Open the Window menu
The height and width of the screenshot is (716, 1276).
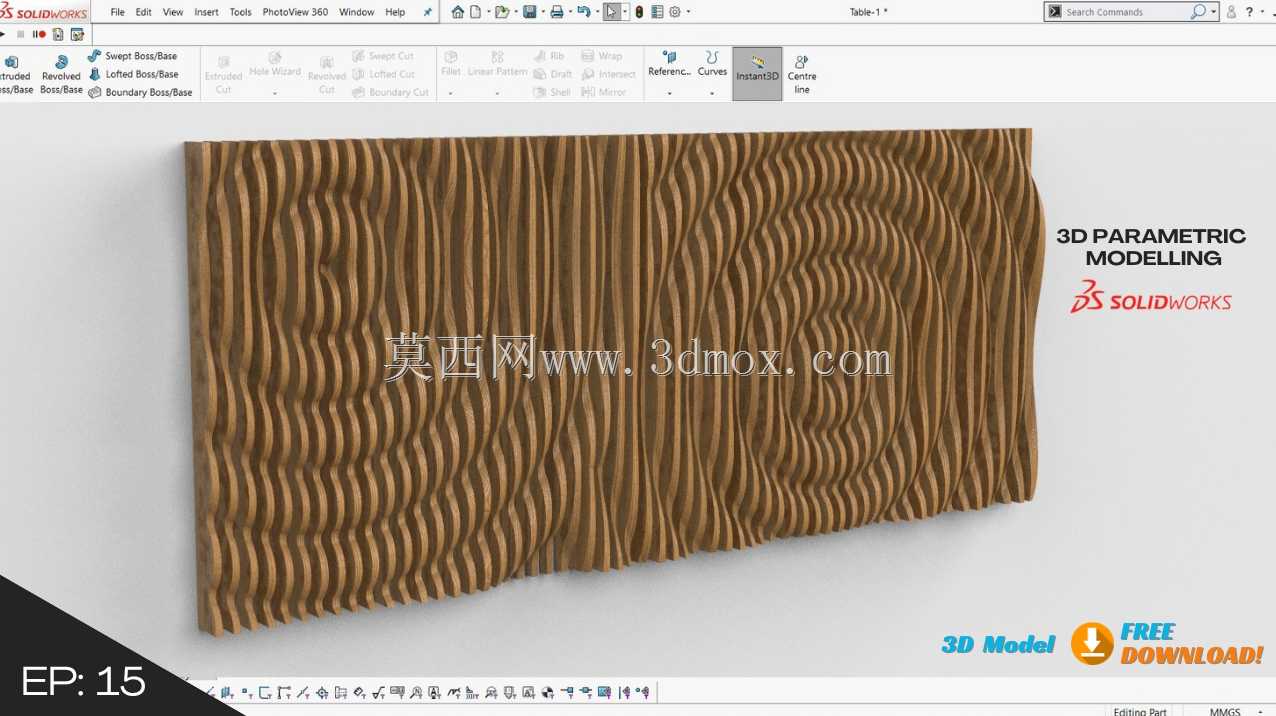357,12
